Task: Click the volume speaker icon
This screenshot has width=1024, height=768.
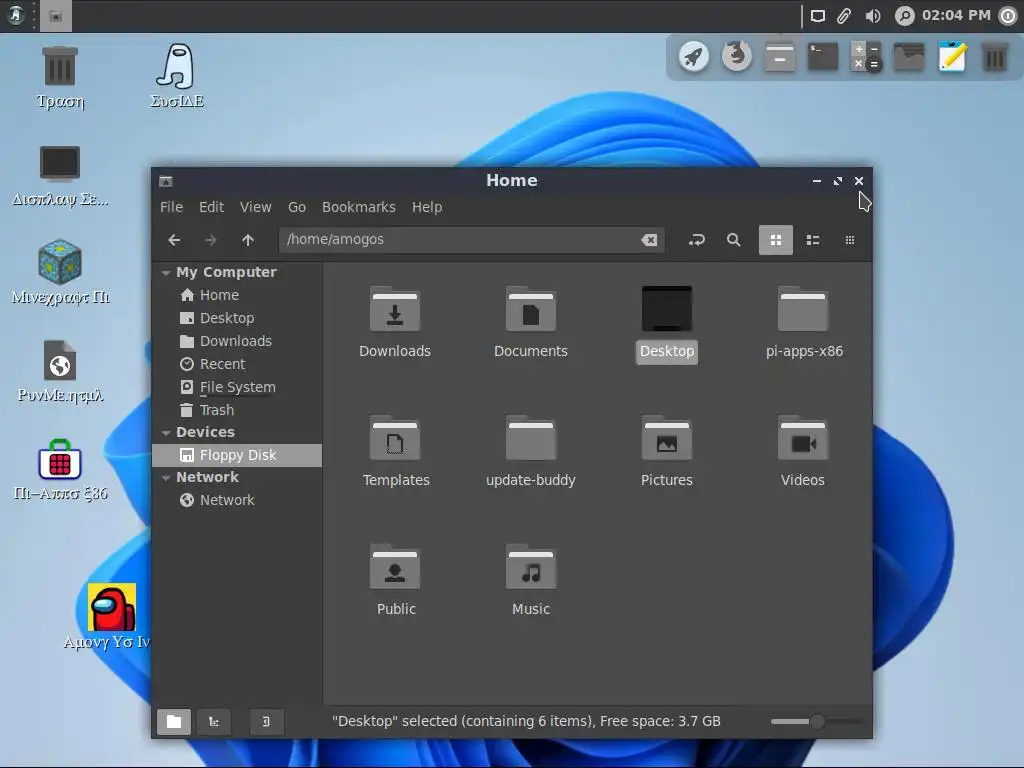Action: coord(872,16)
